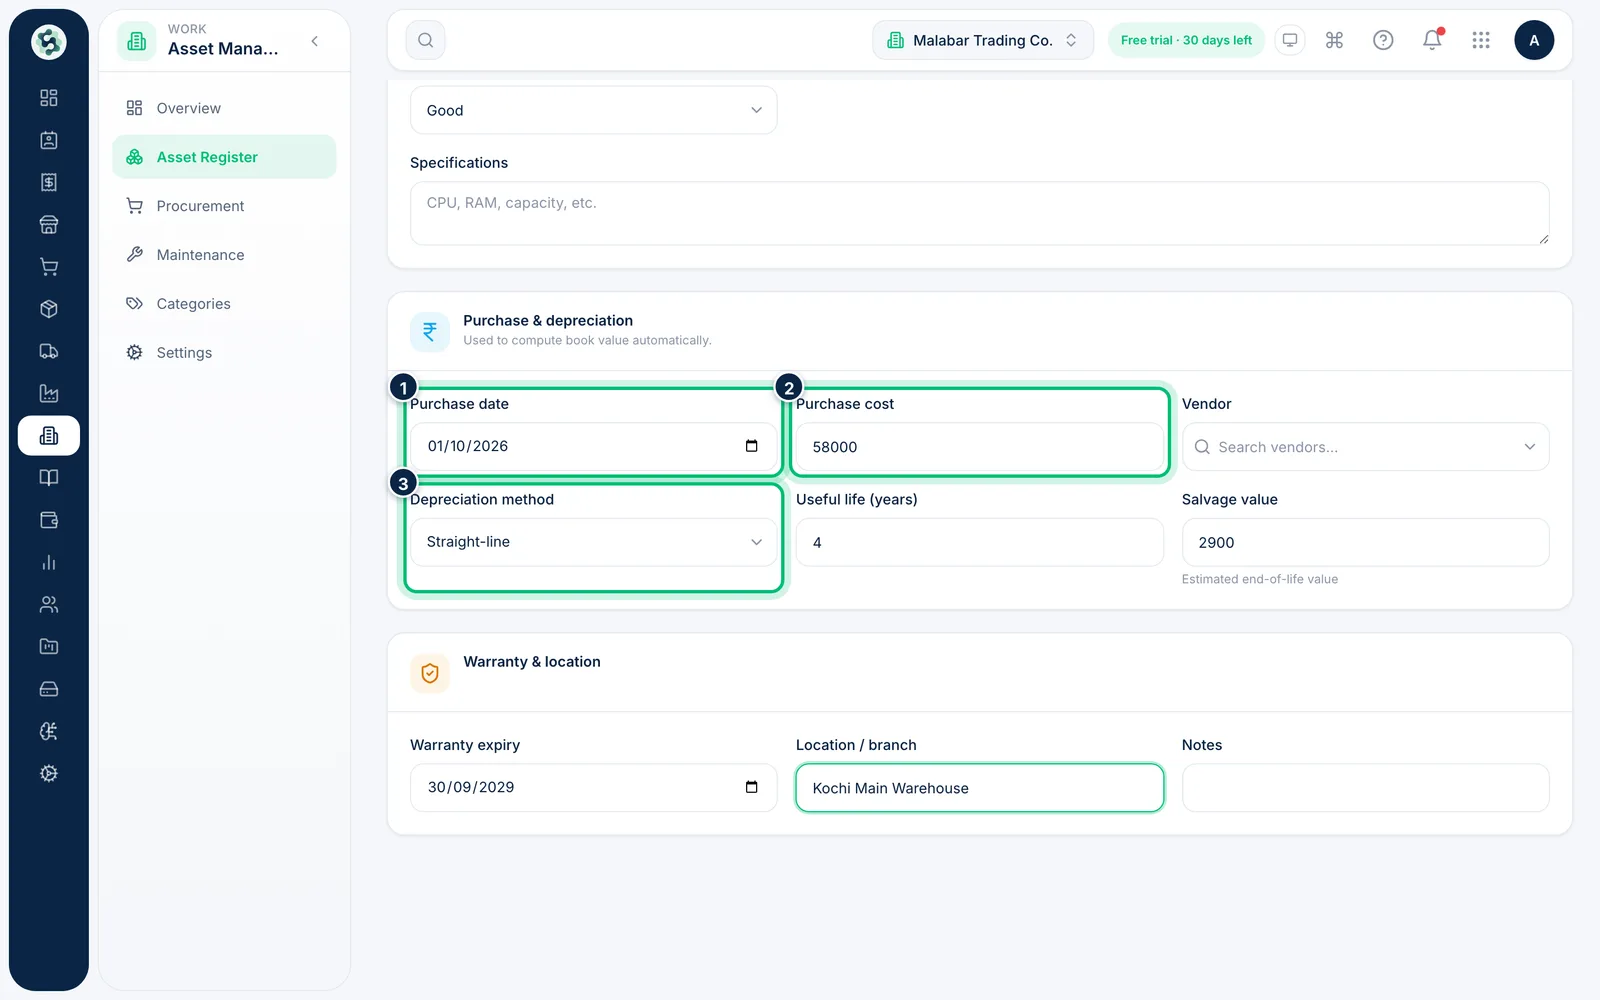Focus the Useful life (years) field
Screen dimensions: 1600x1000
tap(979, 542)
